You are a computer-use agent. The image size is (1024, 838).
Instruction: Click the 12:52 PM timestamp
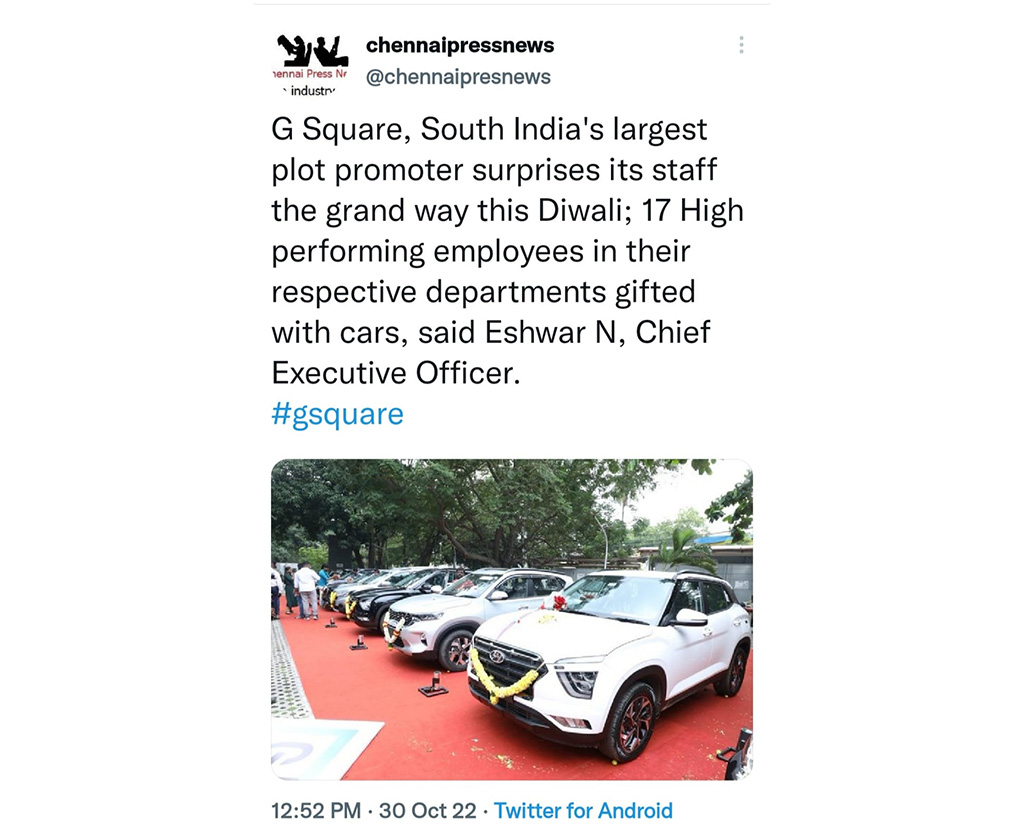316,811
